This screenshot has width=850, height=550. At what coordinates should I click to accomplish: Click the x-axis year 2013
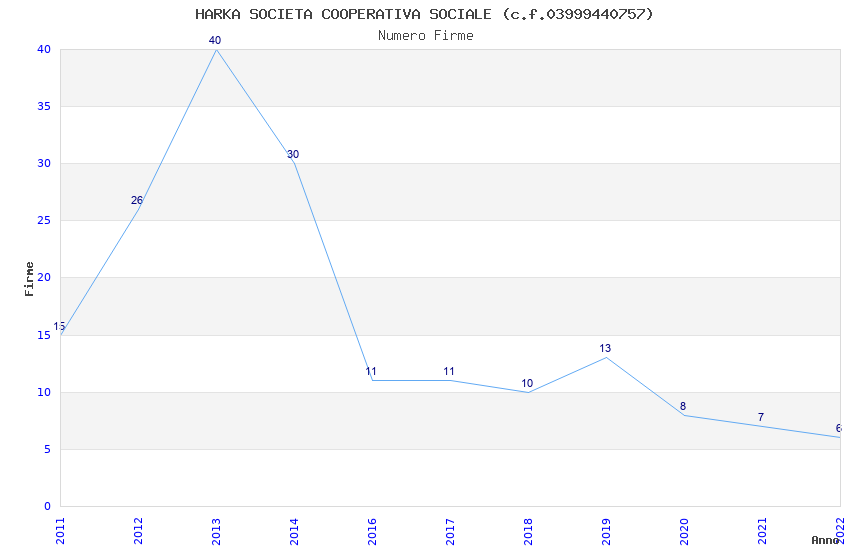216,531
